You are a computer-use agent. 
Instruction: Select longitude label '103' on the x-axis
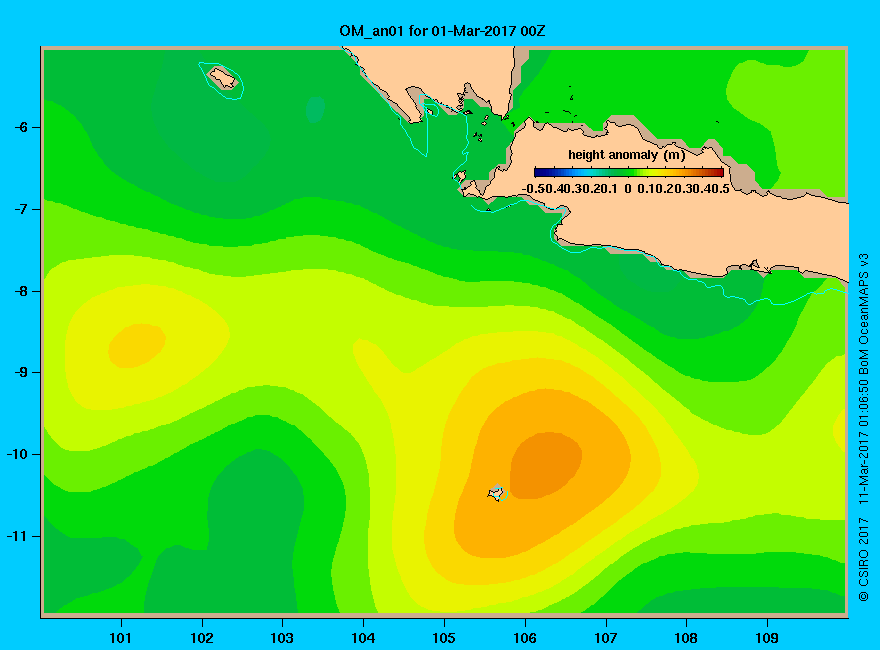(x=282, y=638)
